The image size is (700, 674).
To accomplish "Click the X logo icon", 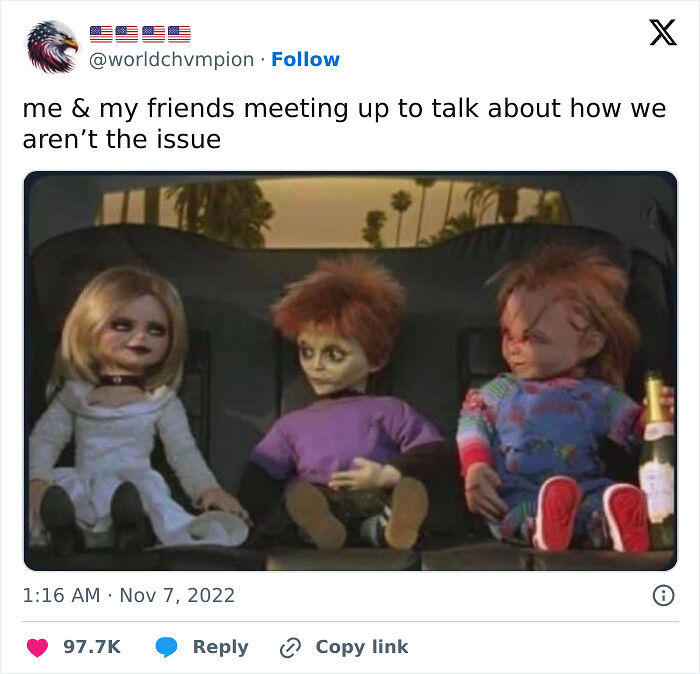I will click(663, 32).
